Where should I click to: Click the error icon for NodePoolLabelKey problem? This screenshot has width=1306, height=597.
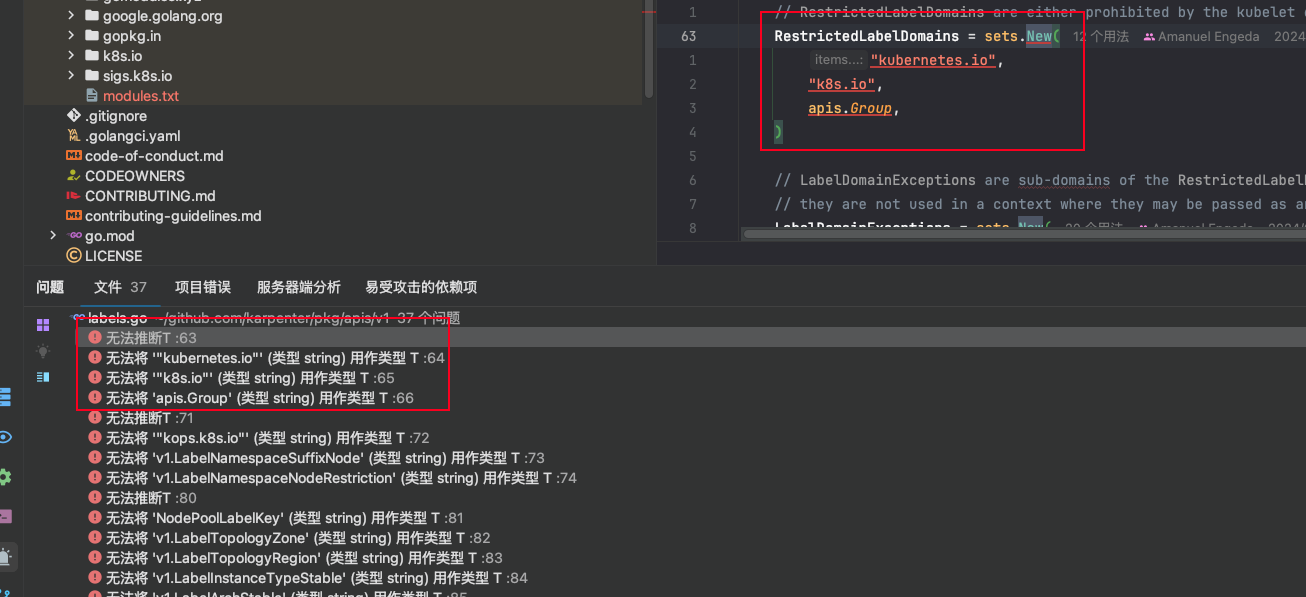point(95,518)
